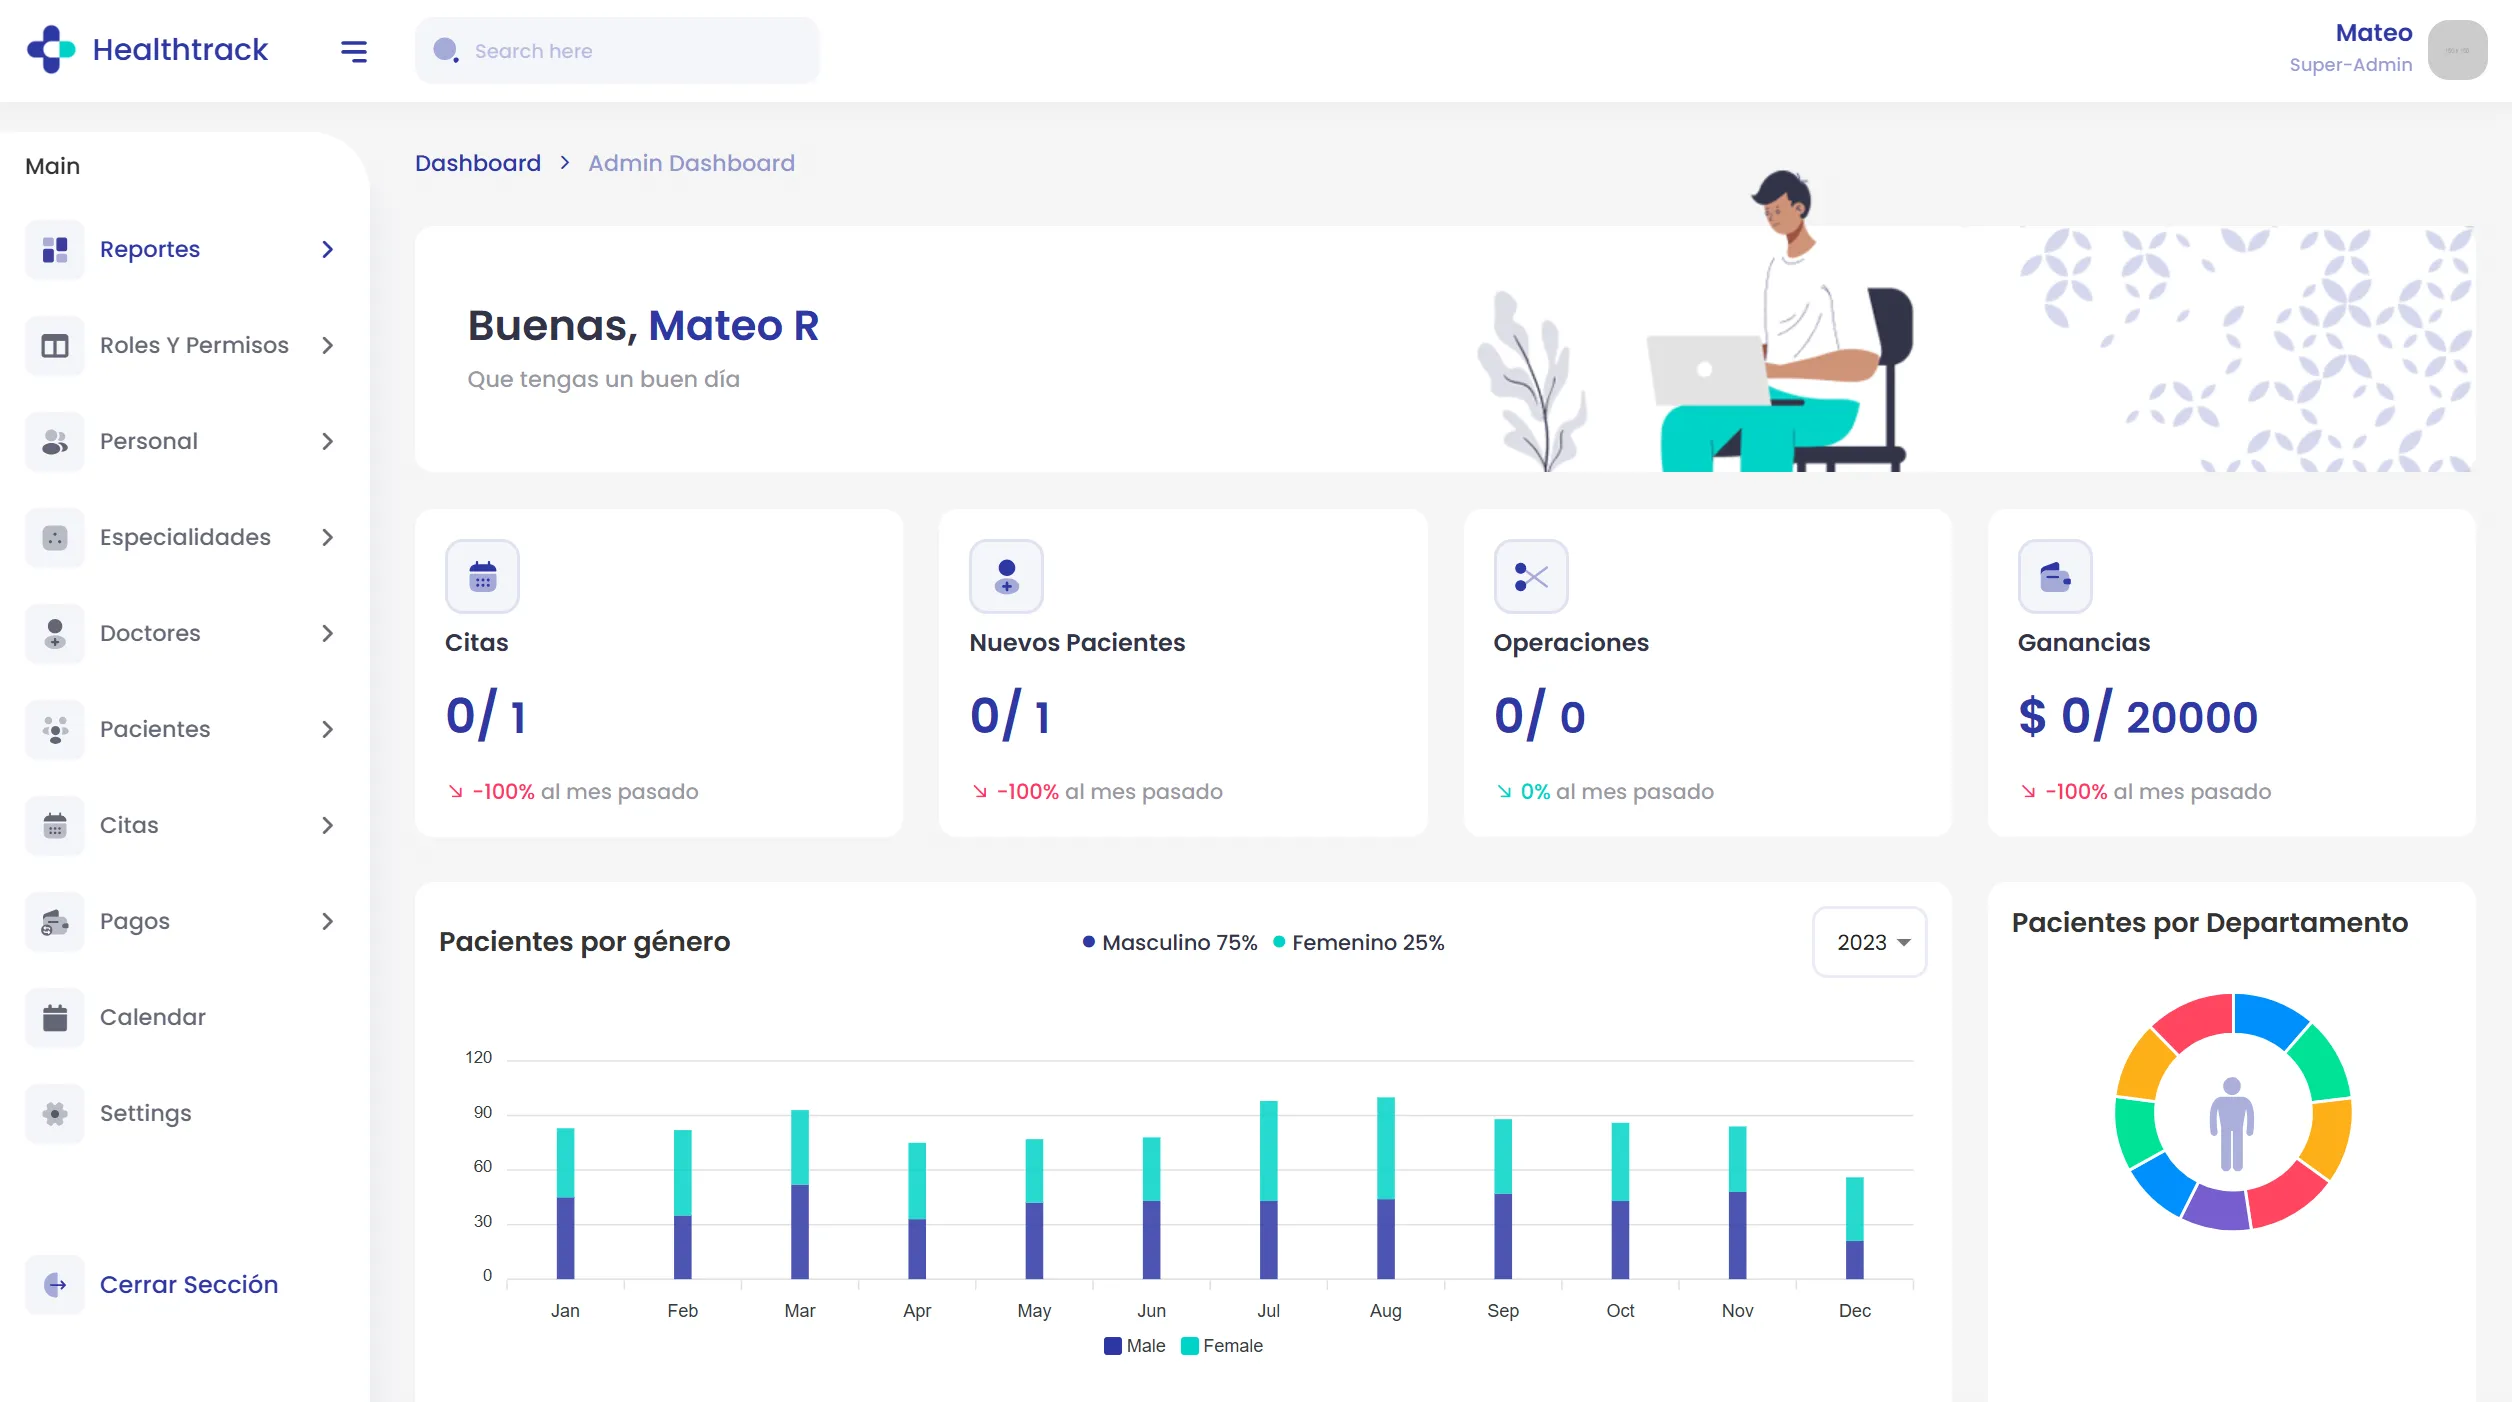Click Cerrar Sección to log out
The image size is (2512, 1402).
click(189, 1284)
